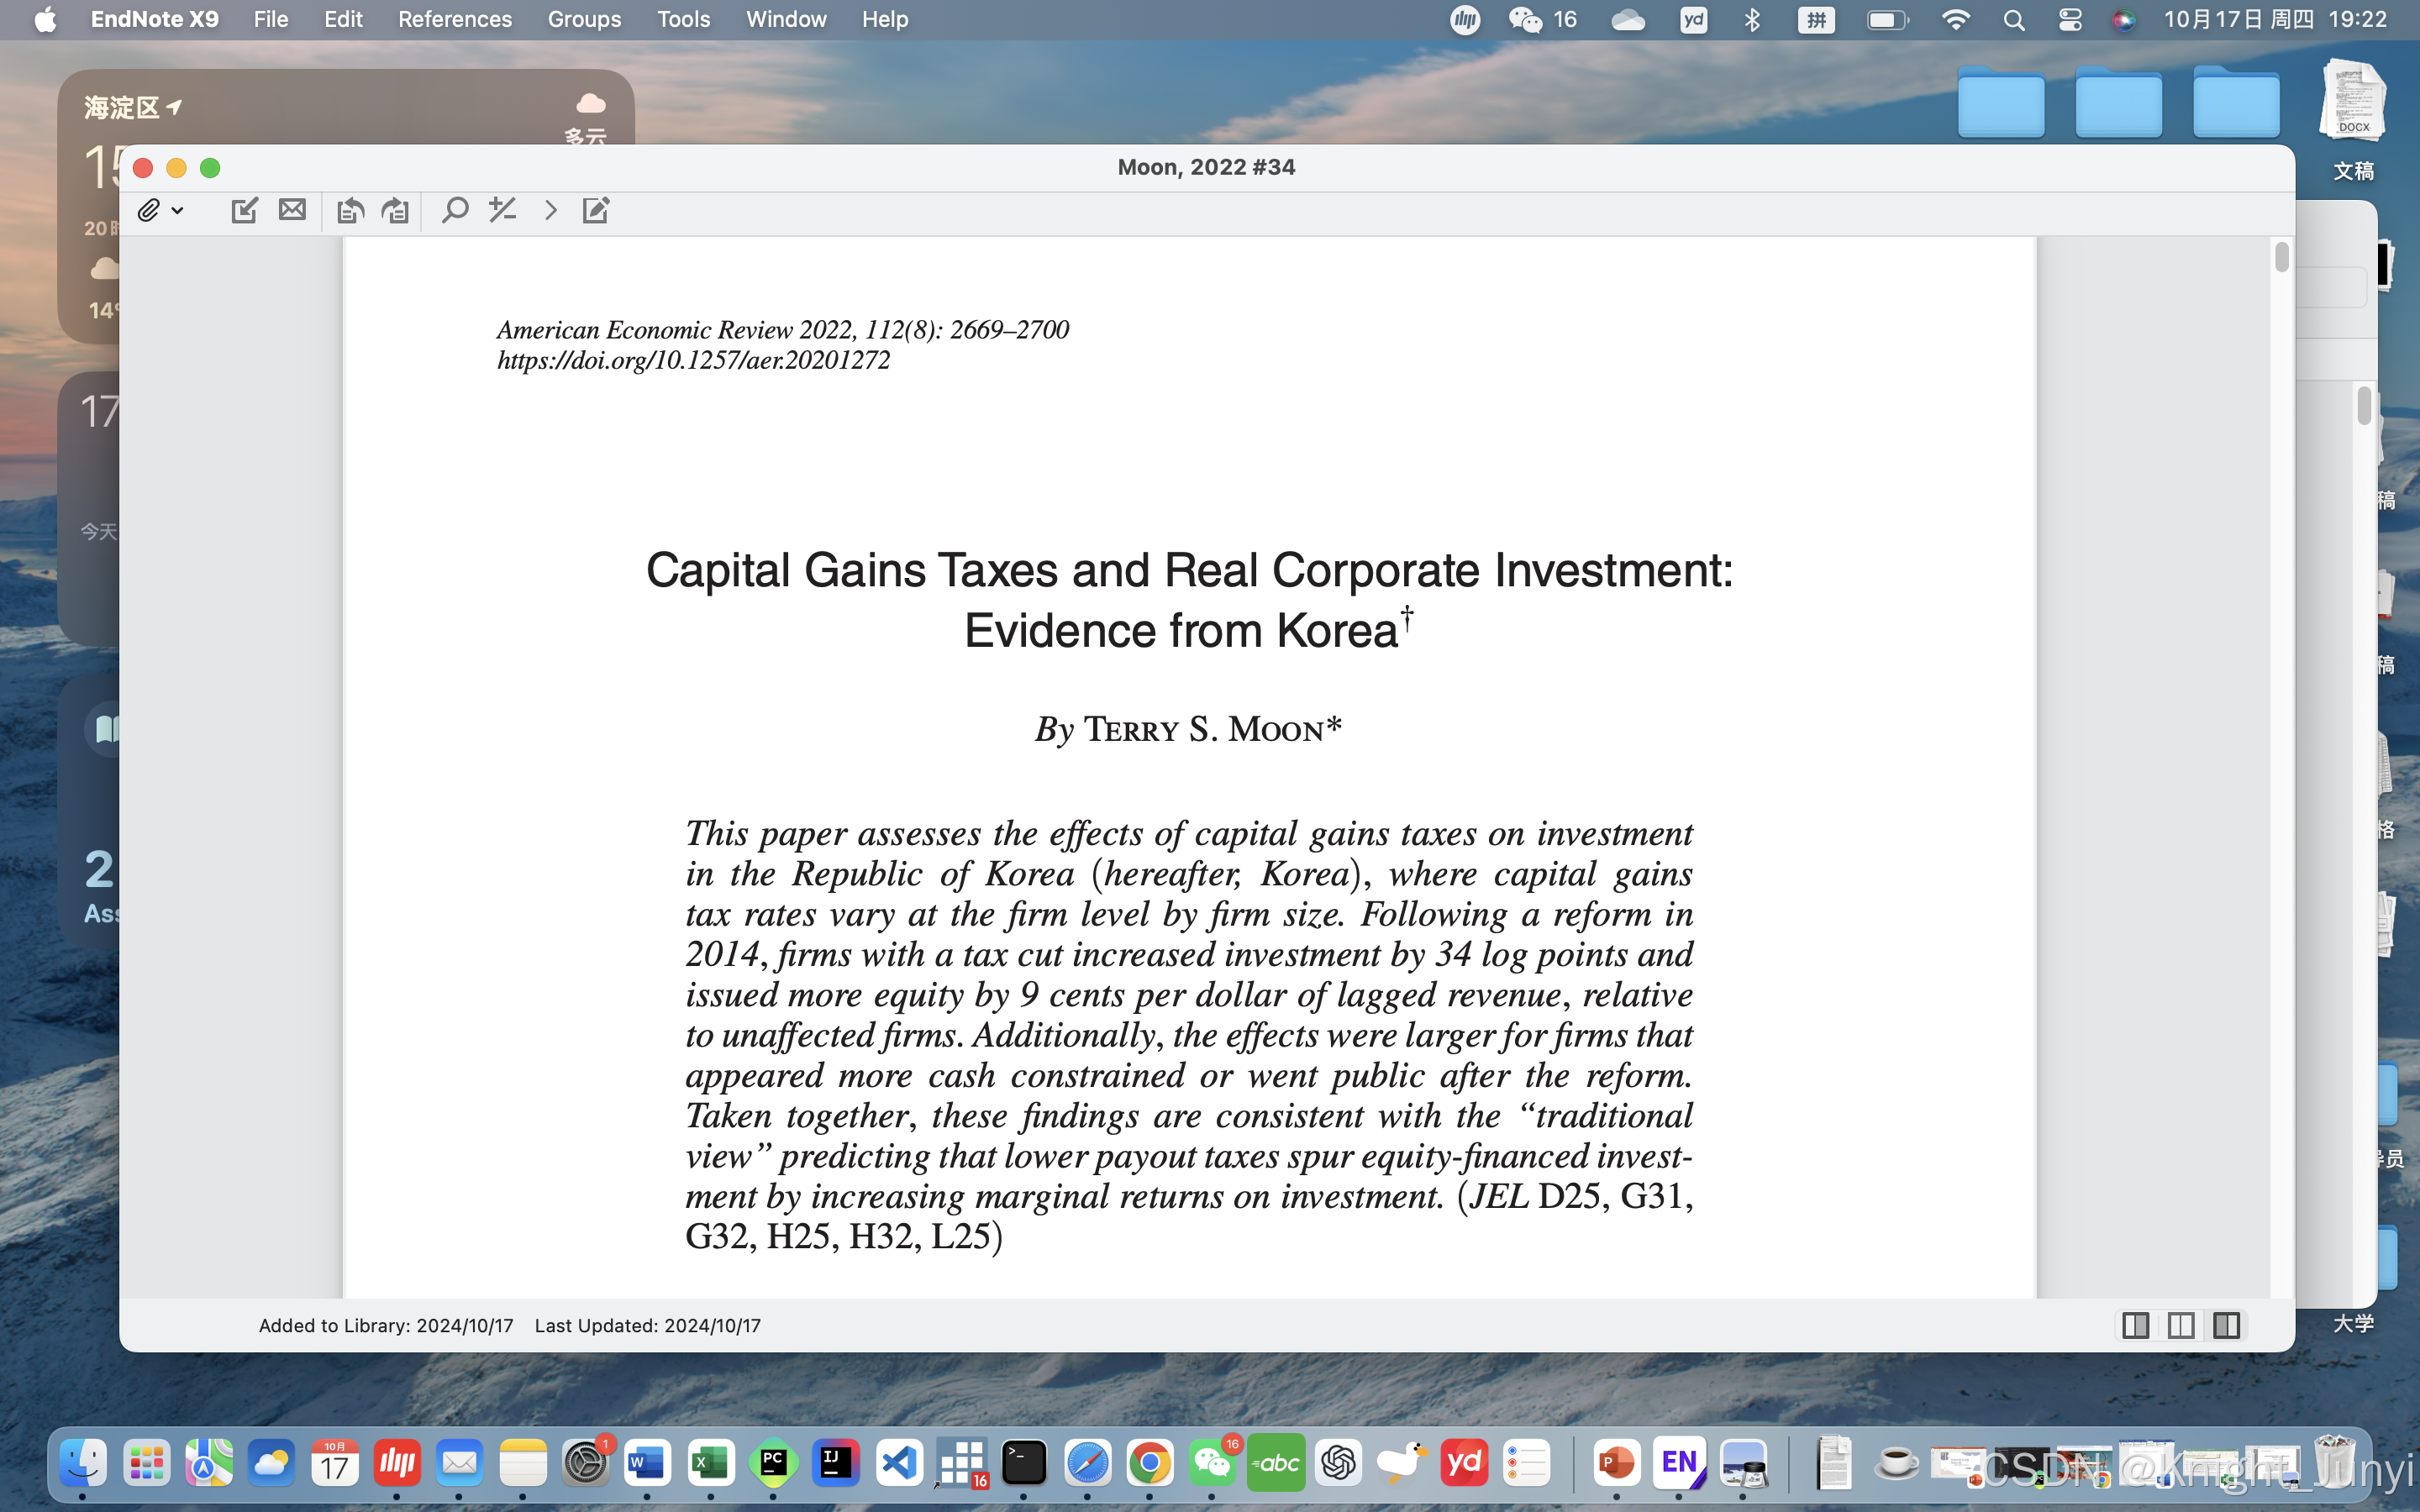Go to next reference icon

tap(396, 210)
